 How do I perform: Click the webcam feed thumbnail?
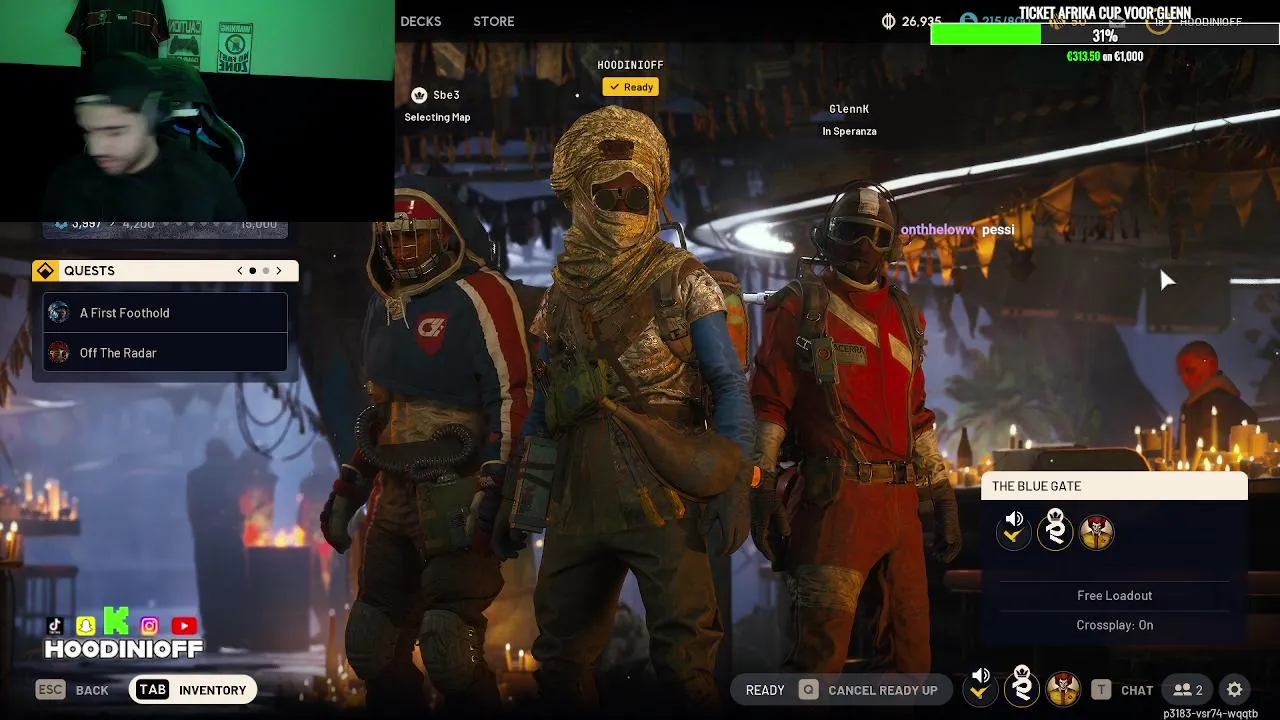coord(197,110)
